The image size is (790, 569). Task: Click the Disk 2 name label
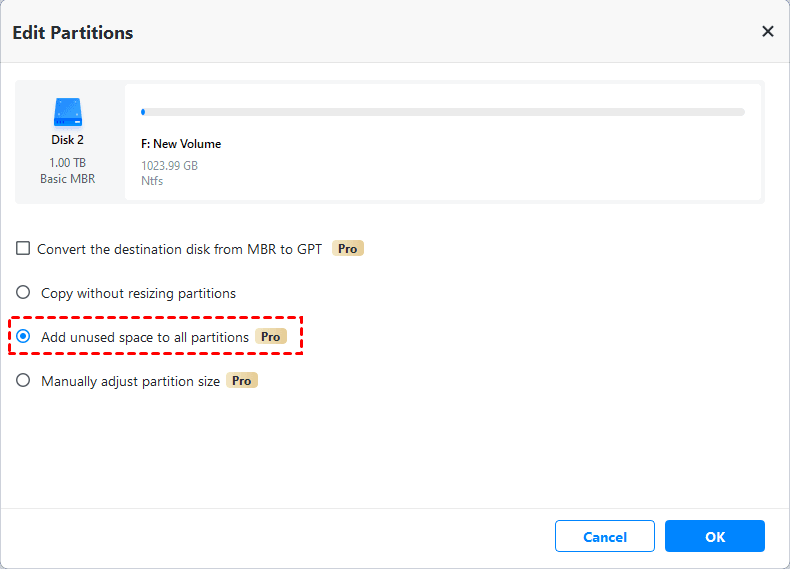(x=68, y=140)
